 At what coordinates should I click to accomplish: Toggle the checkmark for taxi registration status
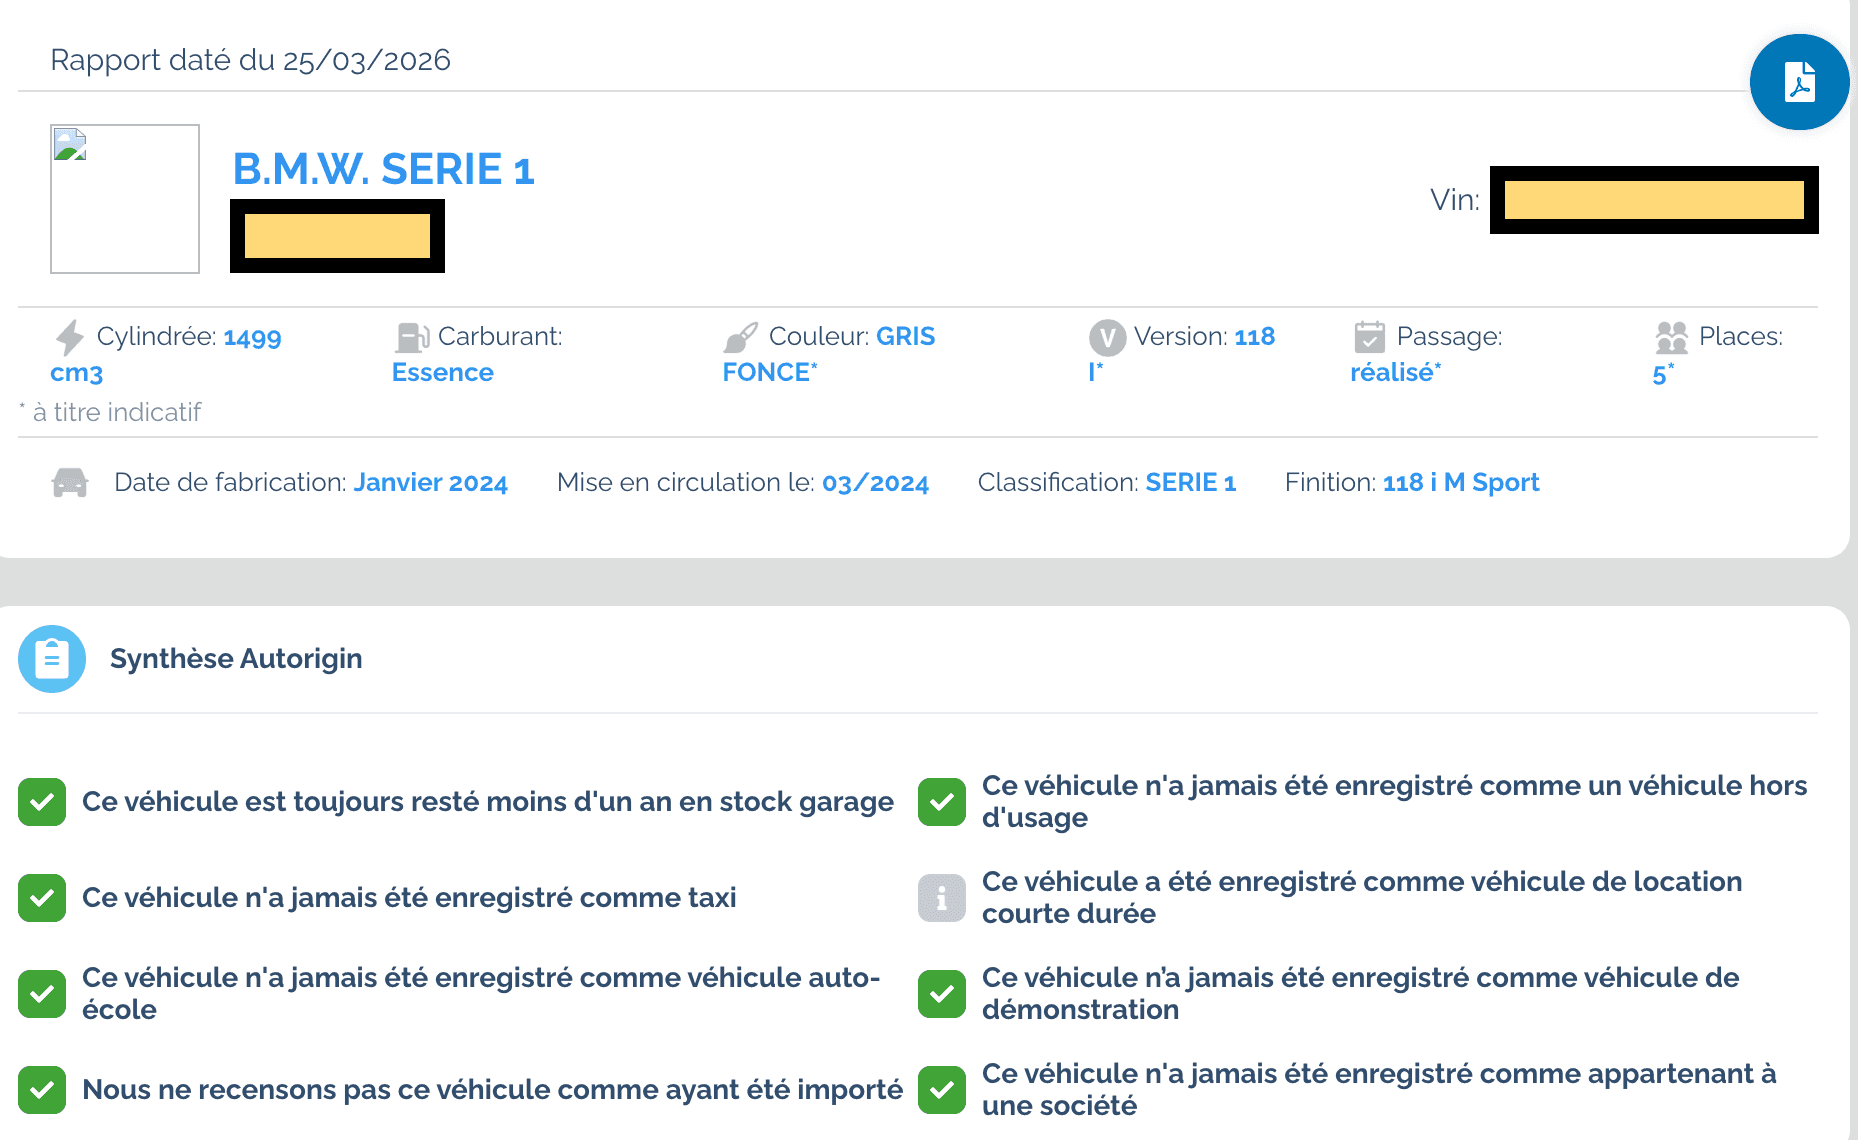tap(41, 898)
